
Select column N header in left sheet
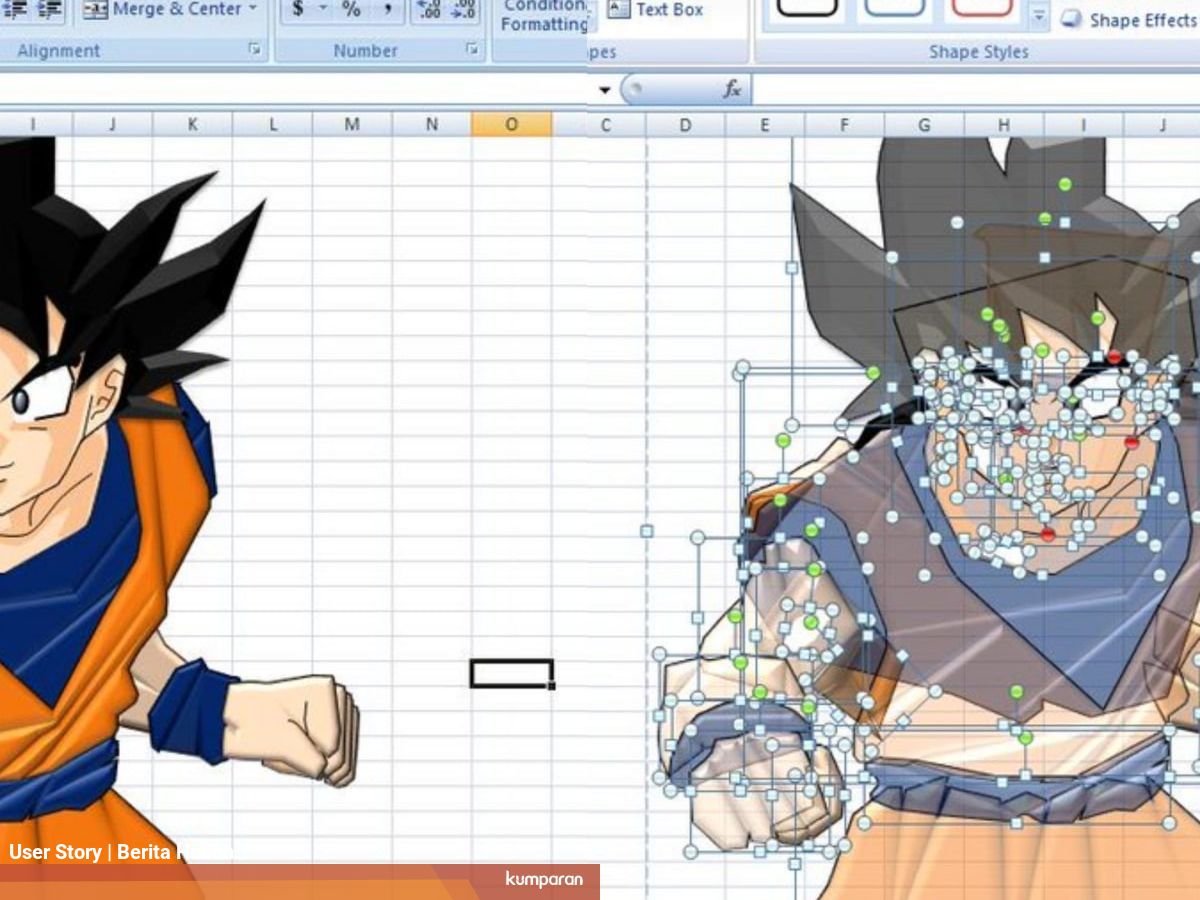(431, 124)
